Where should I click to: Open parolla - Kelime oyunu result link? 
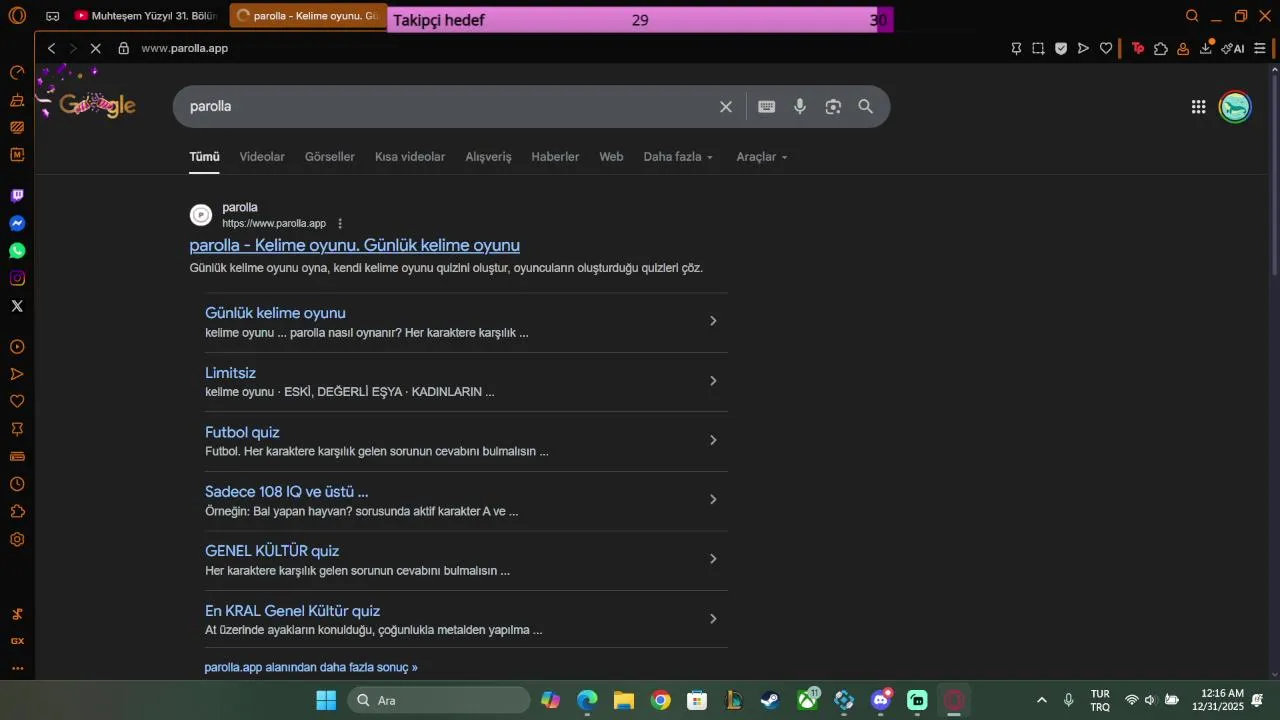click(355, 245)
